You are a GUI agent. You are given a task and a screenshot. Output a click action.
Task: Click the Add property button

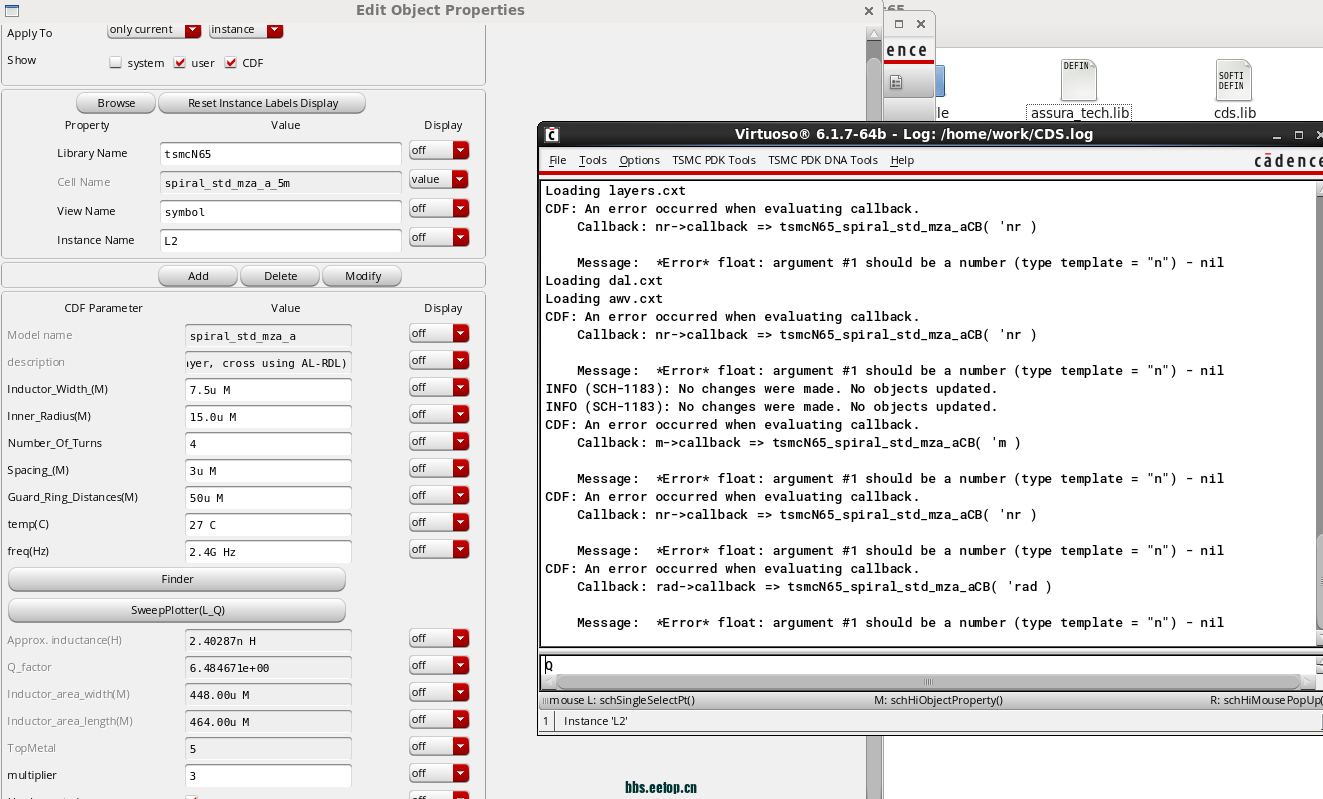198,276
